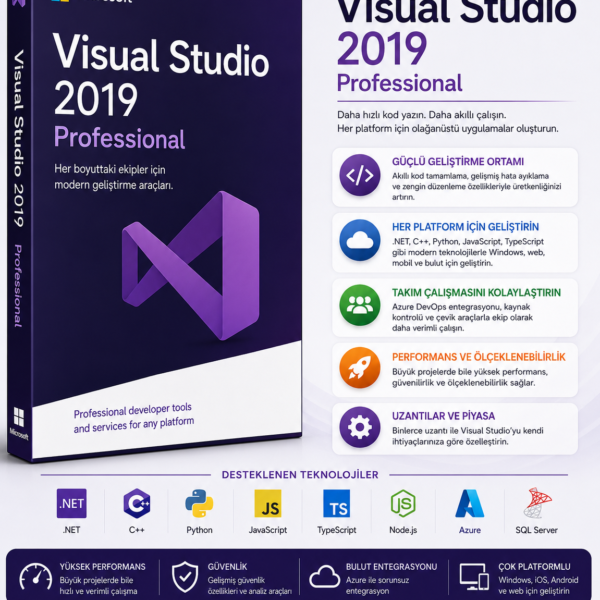Image resolution: width=600 pixels, height=600 pixels.
Task: Click 'Gelişmiş güvenlik özellikleri' footer text
Action: [250, 585]
